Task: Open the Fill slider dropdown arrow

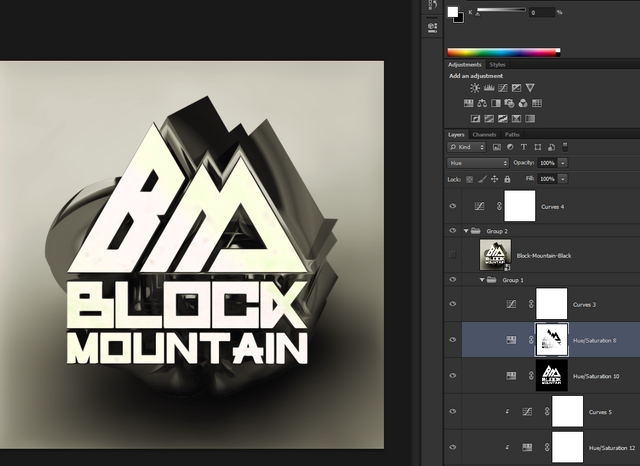Action: pyautogui.click(x=563, y=179)
